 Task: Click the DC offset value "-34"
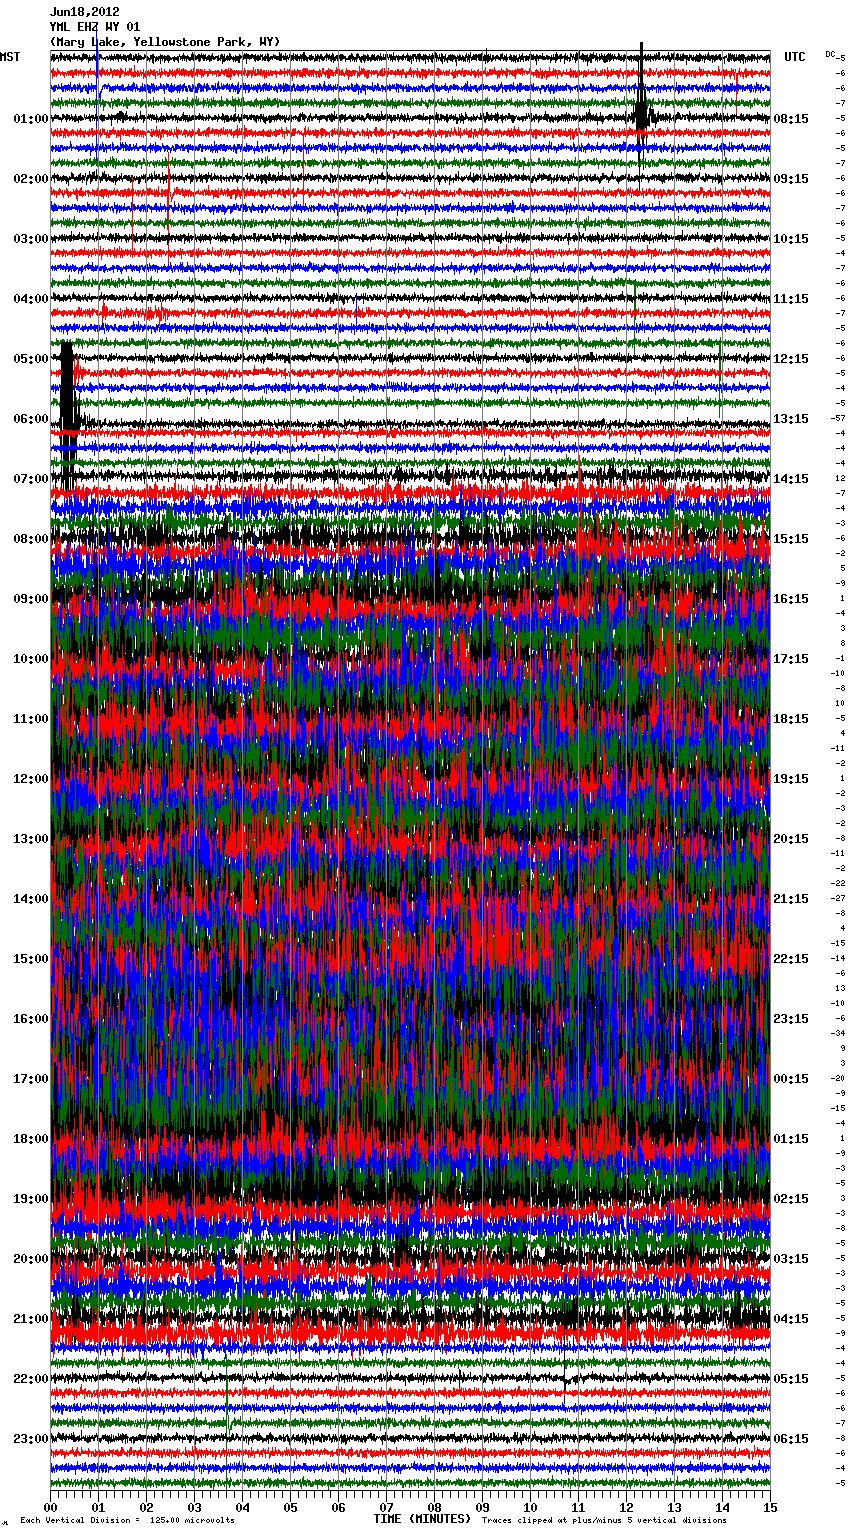coord(838,1033)
